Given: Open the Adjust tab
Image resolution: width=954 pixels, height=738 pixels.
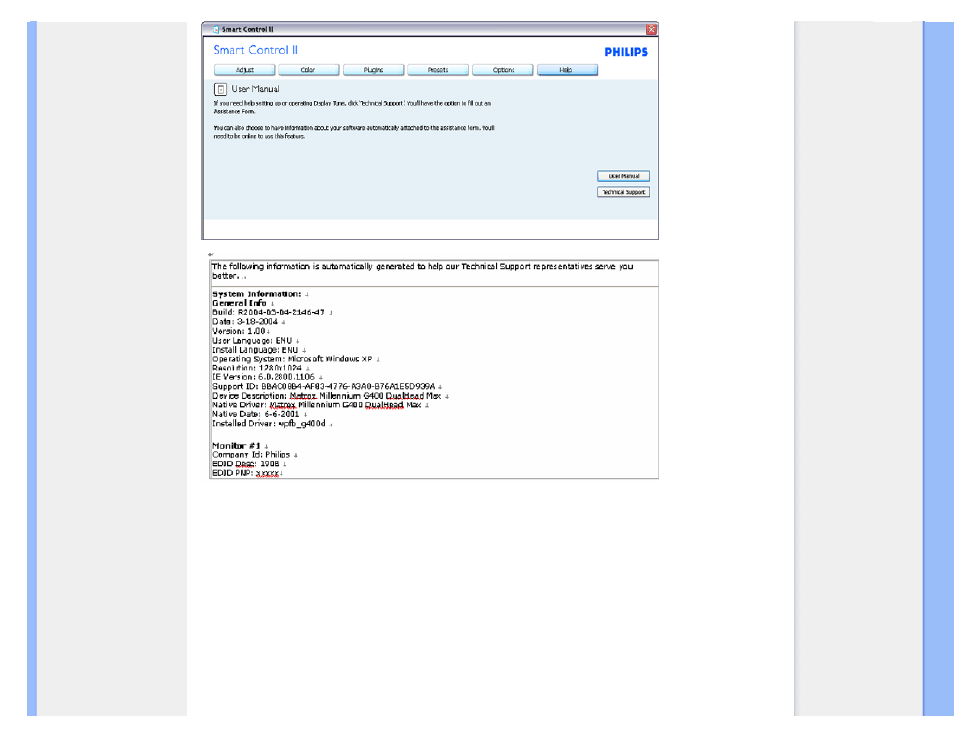Looking at the screenshot, I should [x=245, y=70].
